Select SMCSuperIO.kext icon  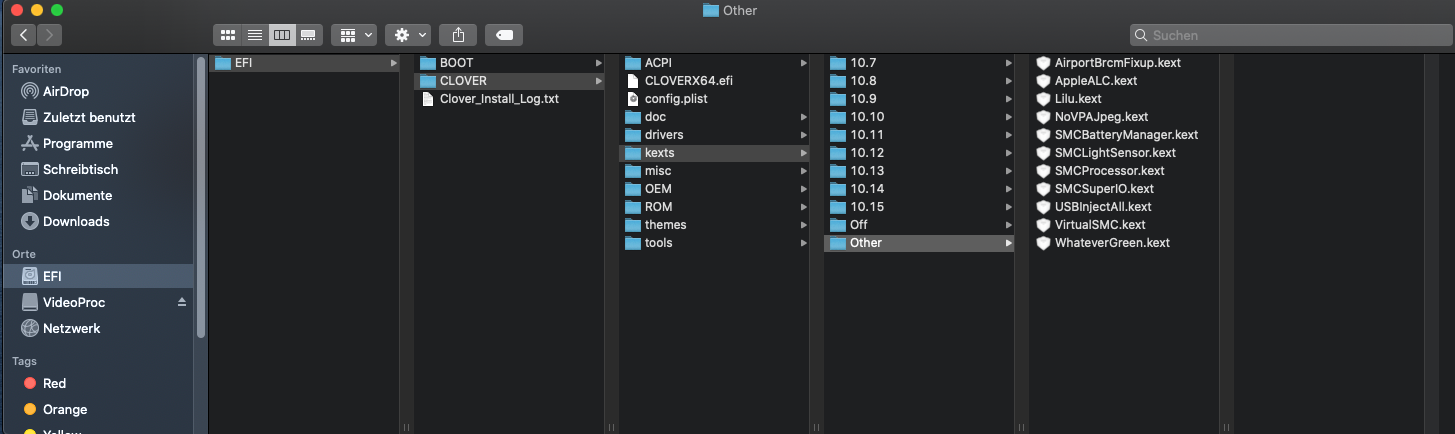click(1043, 189)
